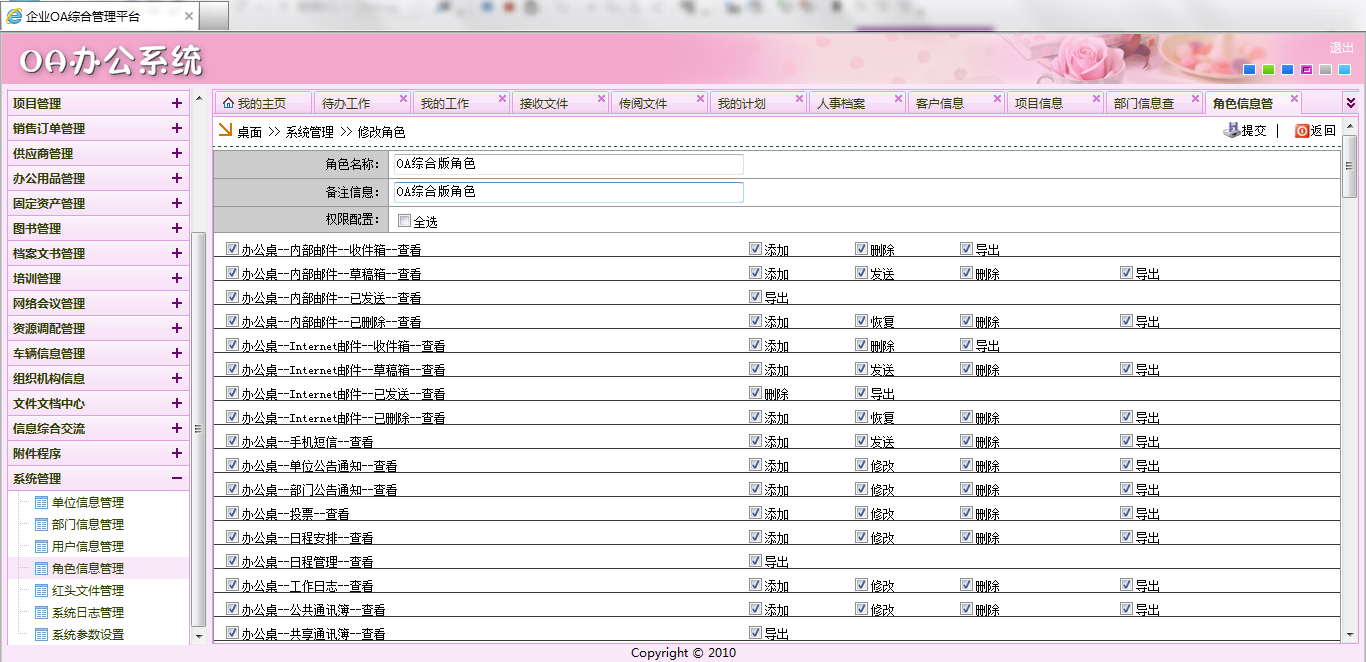1366x662 pixels.
Task: Close the 客户信息 tab using its X
Action: (x=997, y=99)
